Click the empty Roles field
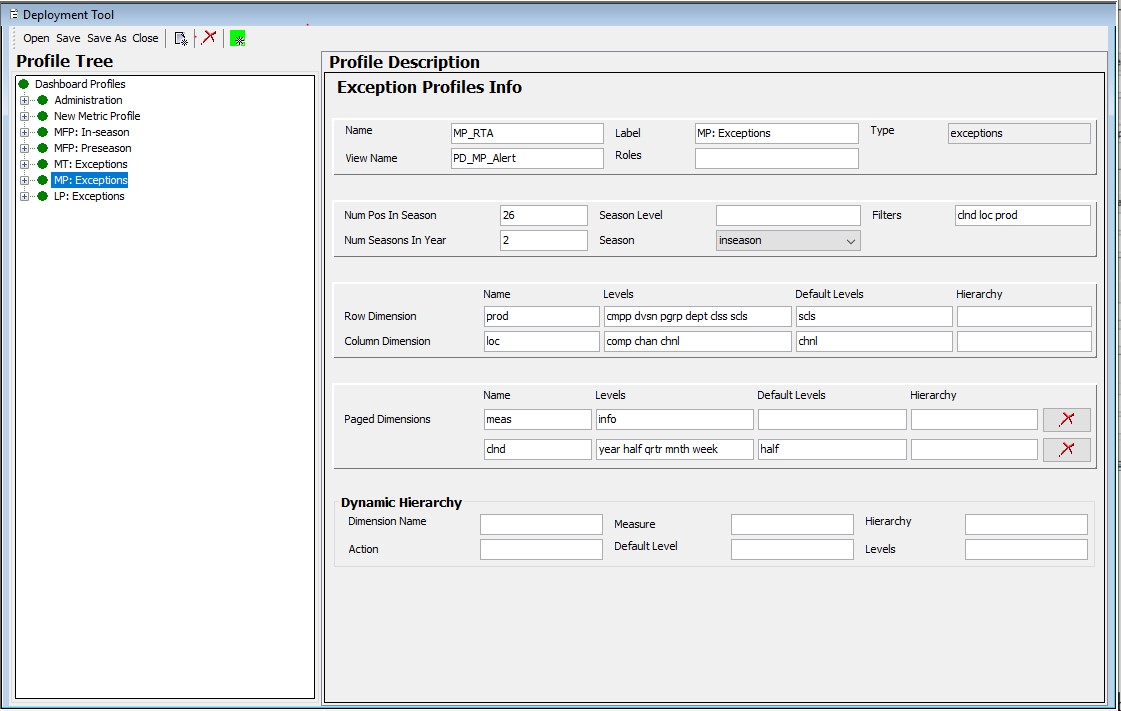 776,158
